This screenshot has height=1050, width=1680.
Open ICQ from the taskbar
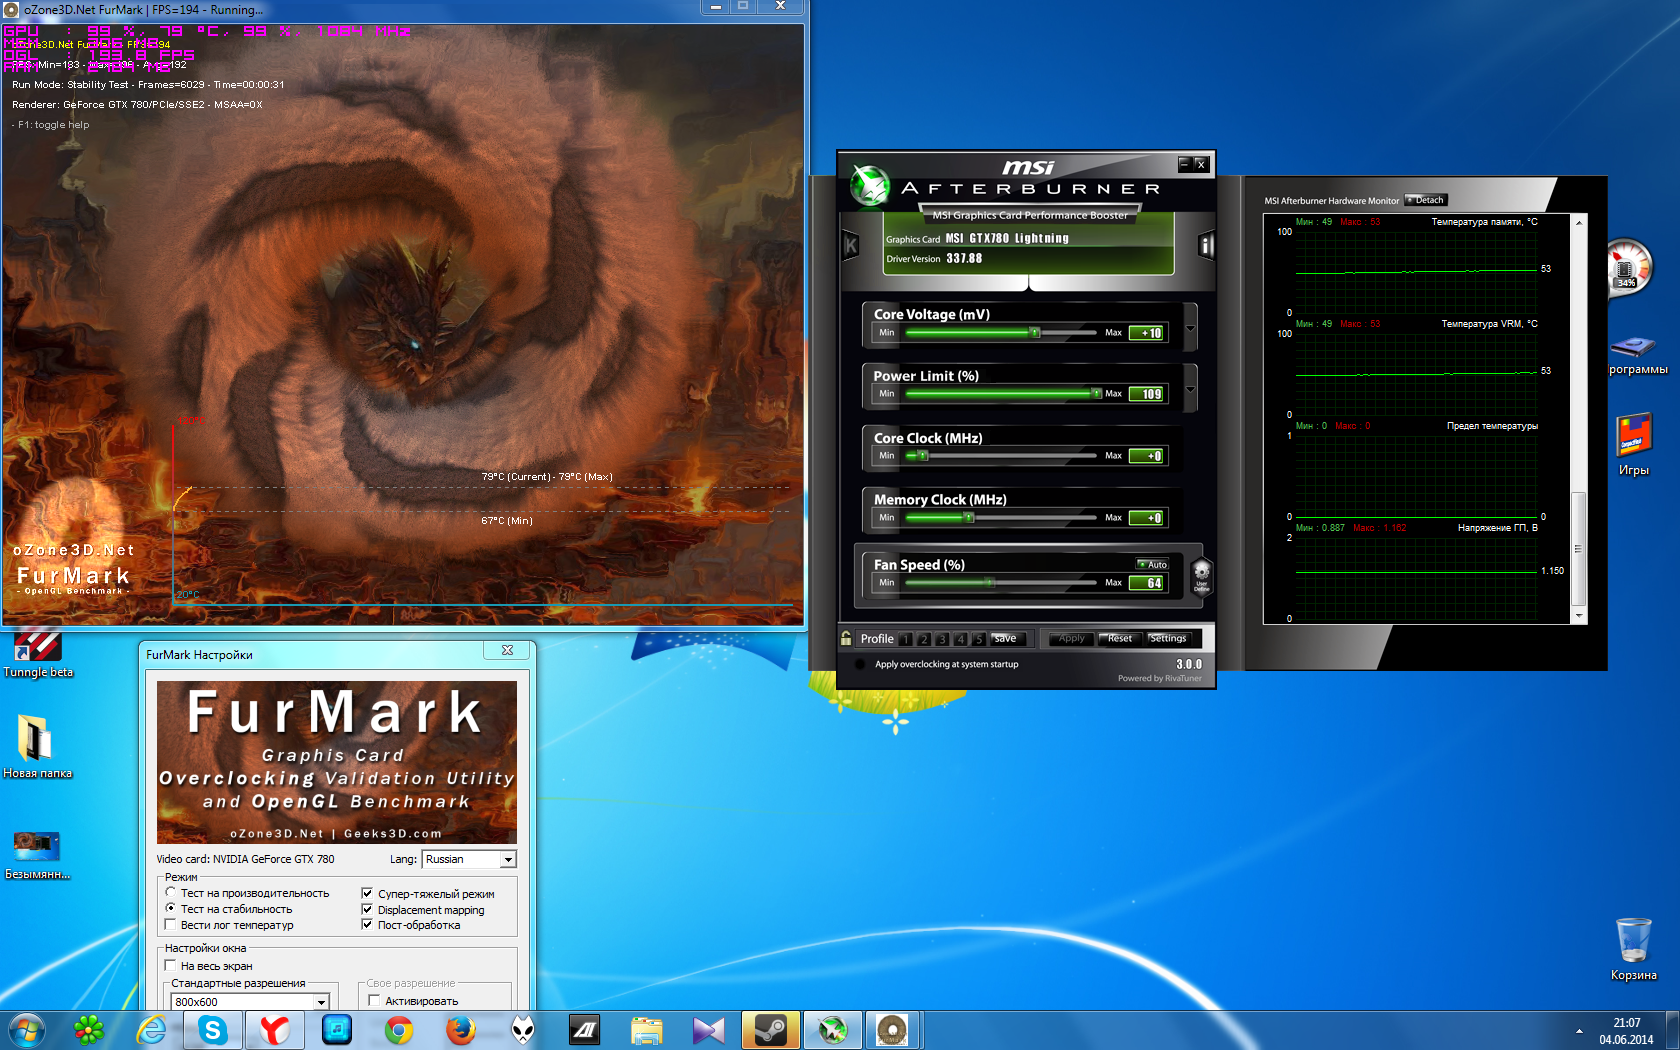tap(89, 1030)
